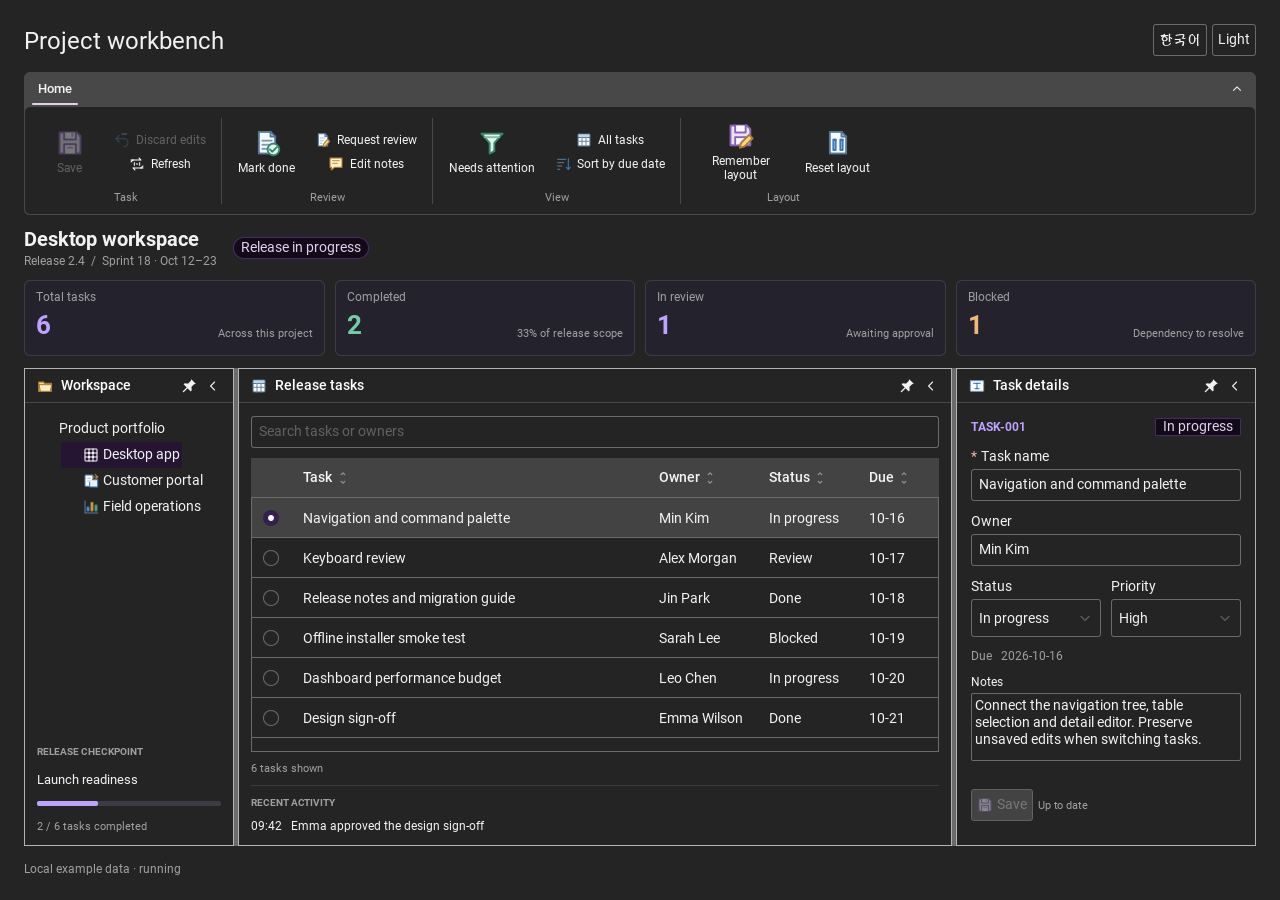Focus the Search tasks or owners field

(x=595, y=432)
